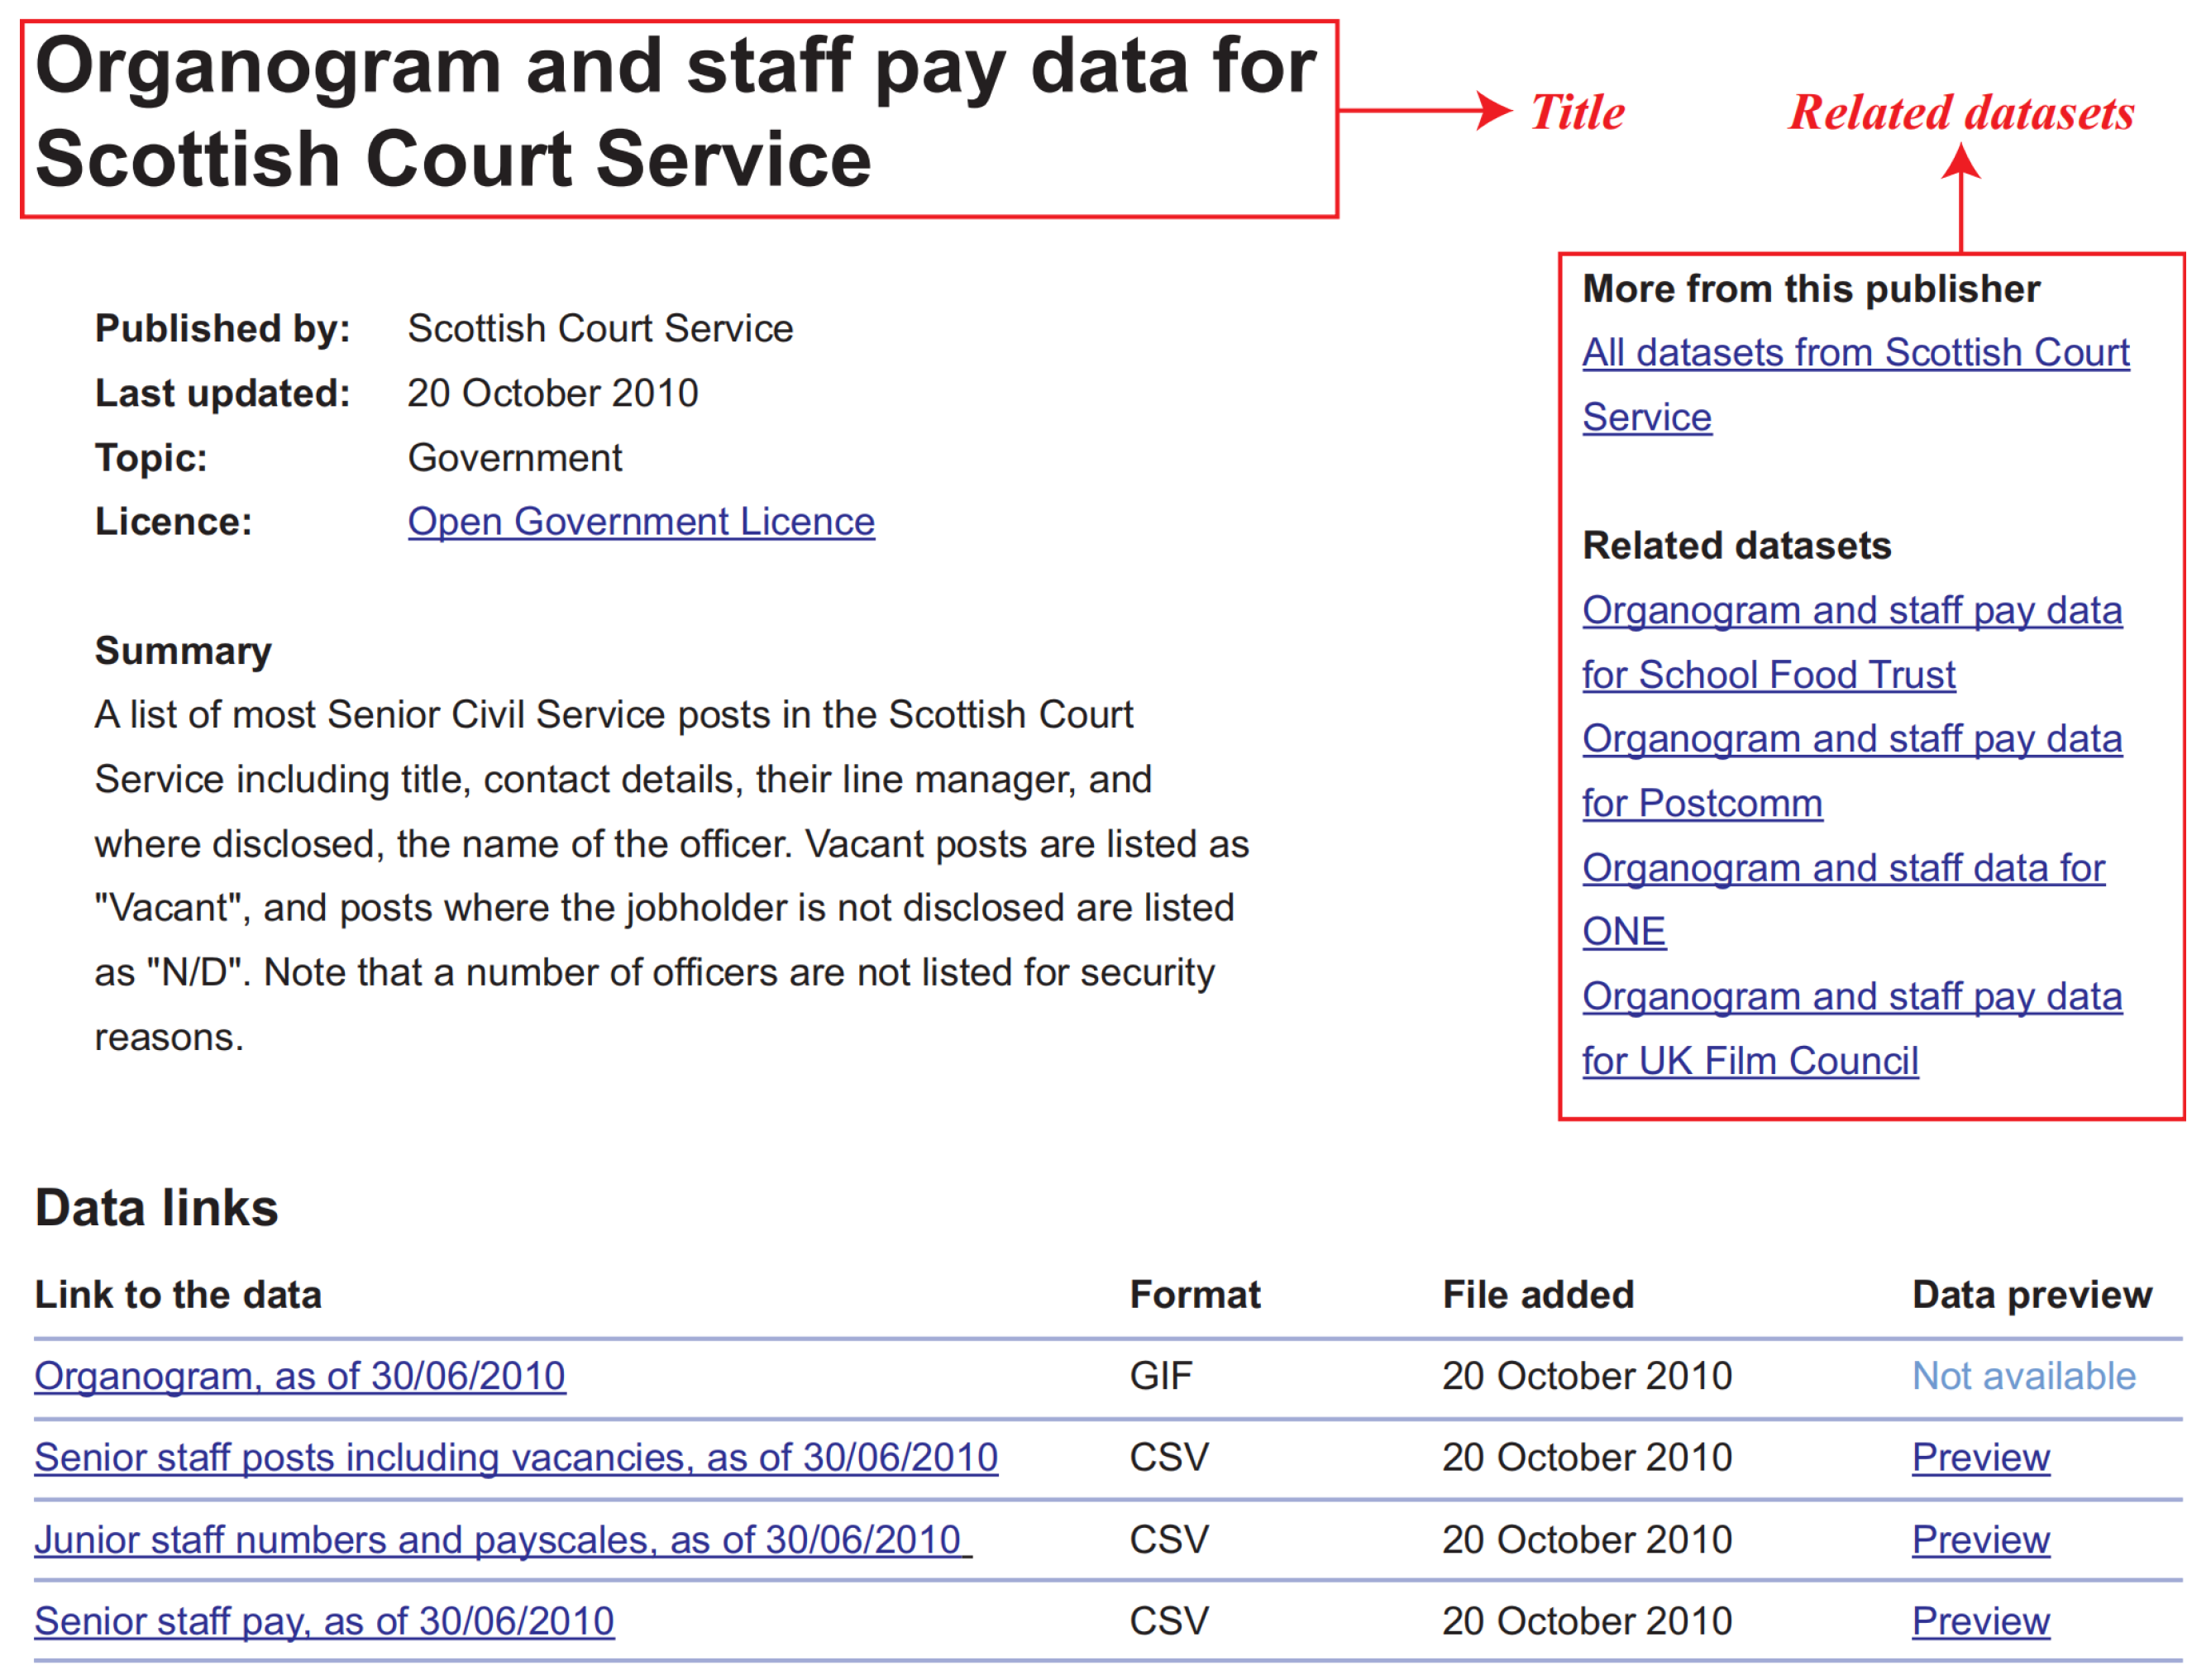This screenshot has width=2211, height=1680.
Task: Open School Food Trust organogram dataset link
Action: coord(1851,611)
